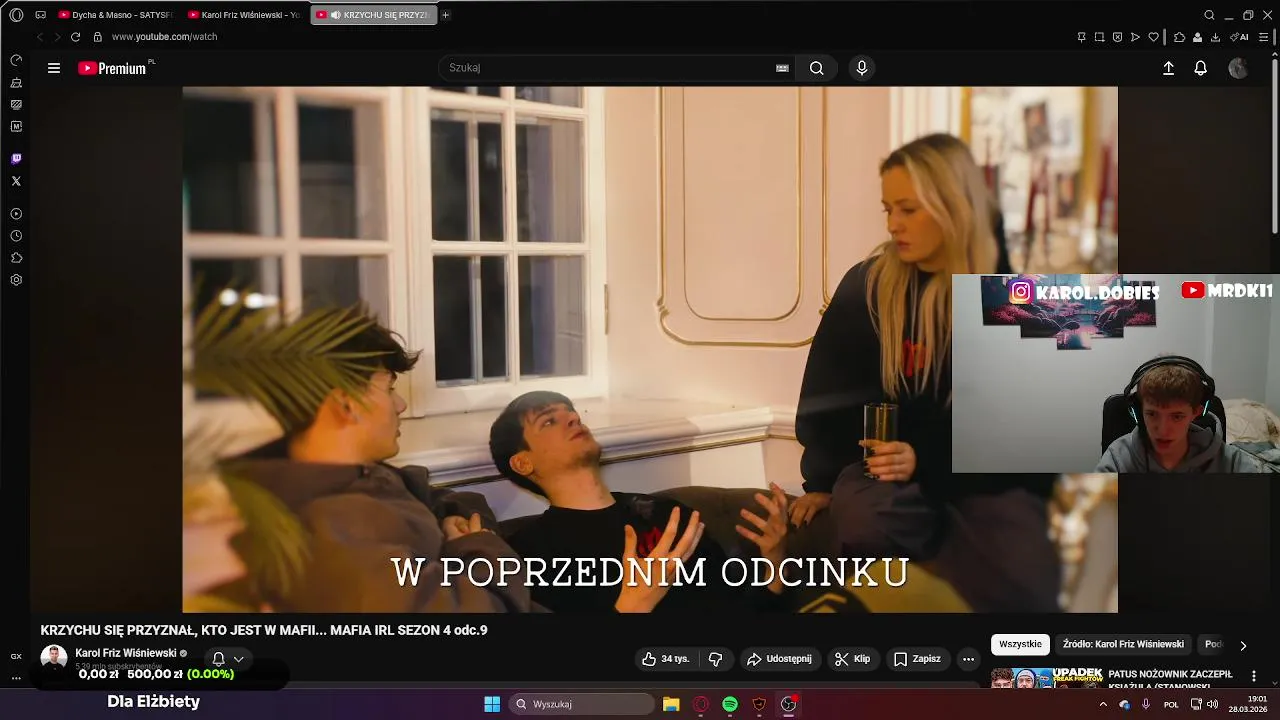Expand subscription options chevron beside bell
The height and width of the screenshot is (720, 1280).
coord(238,659)
